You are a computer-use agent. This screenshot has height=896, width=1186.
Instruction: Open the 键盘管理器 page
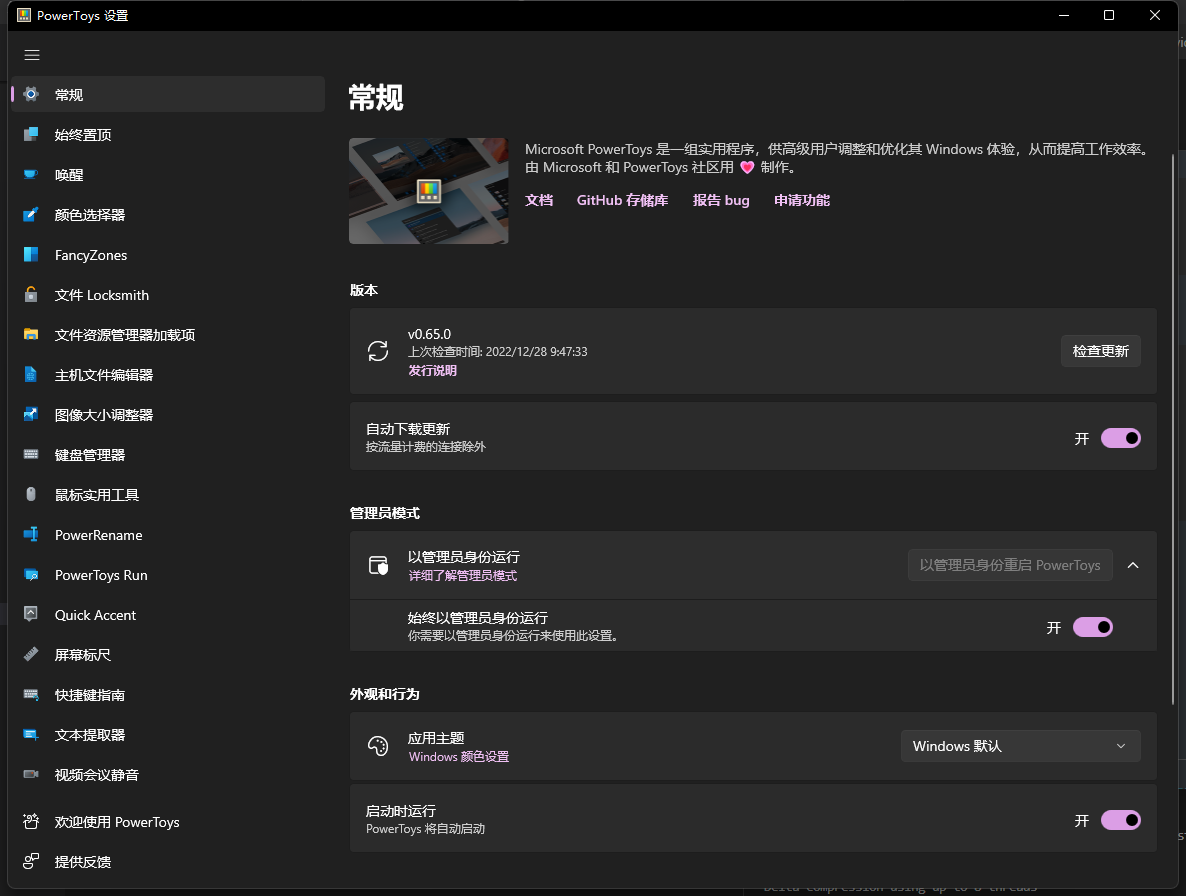(168, 455)
